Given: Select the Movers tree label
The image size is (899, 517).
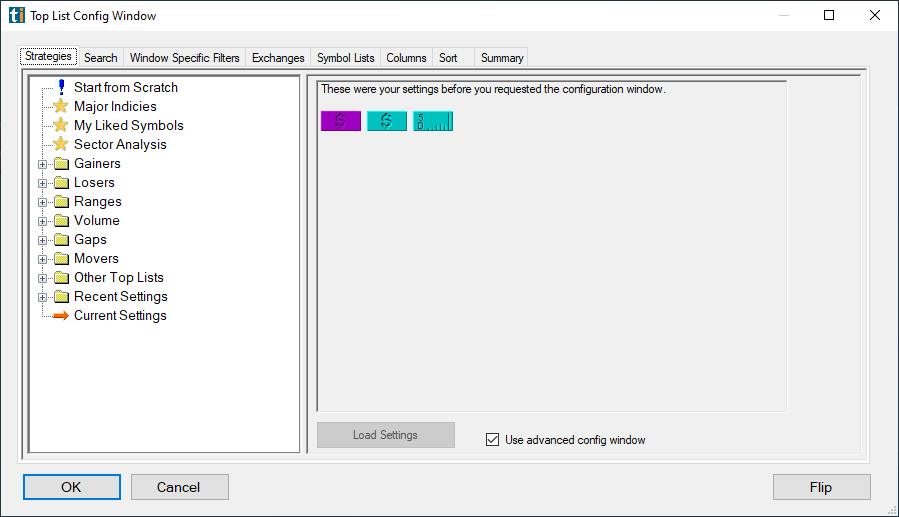Looking at the screenshot, I should click(96, 258).
